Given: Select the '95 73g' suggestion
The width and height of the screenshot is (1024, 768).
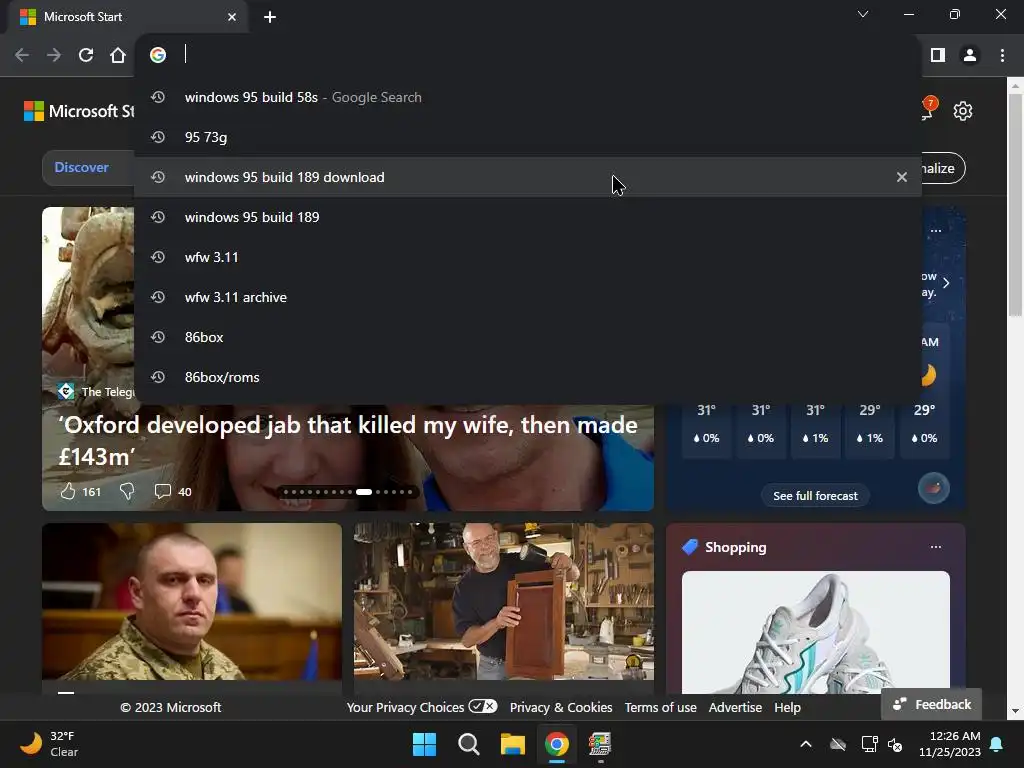Looking at the screenshot, I should coord(528,137).
